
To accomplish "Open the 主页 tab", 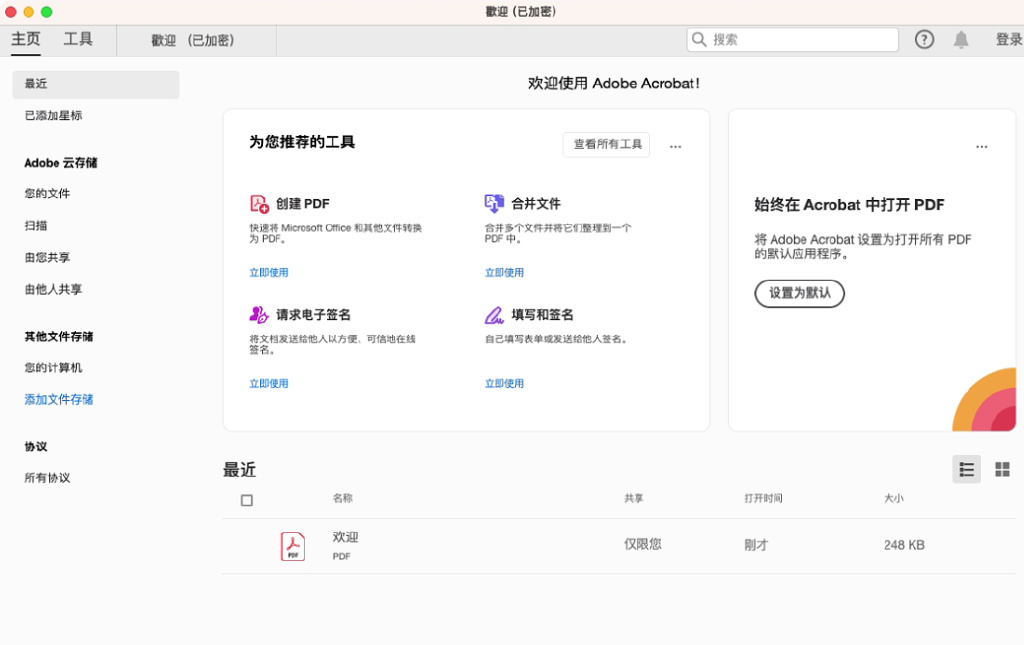I will point(25,39).
